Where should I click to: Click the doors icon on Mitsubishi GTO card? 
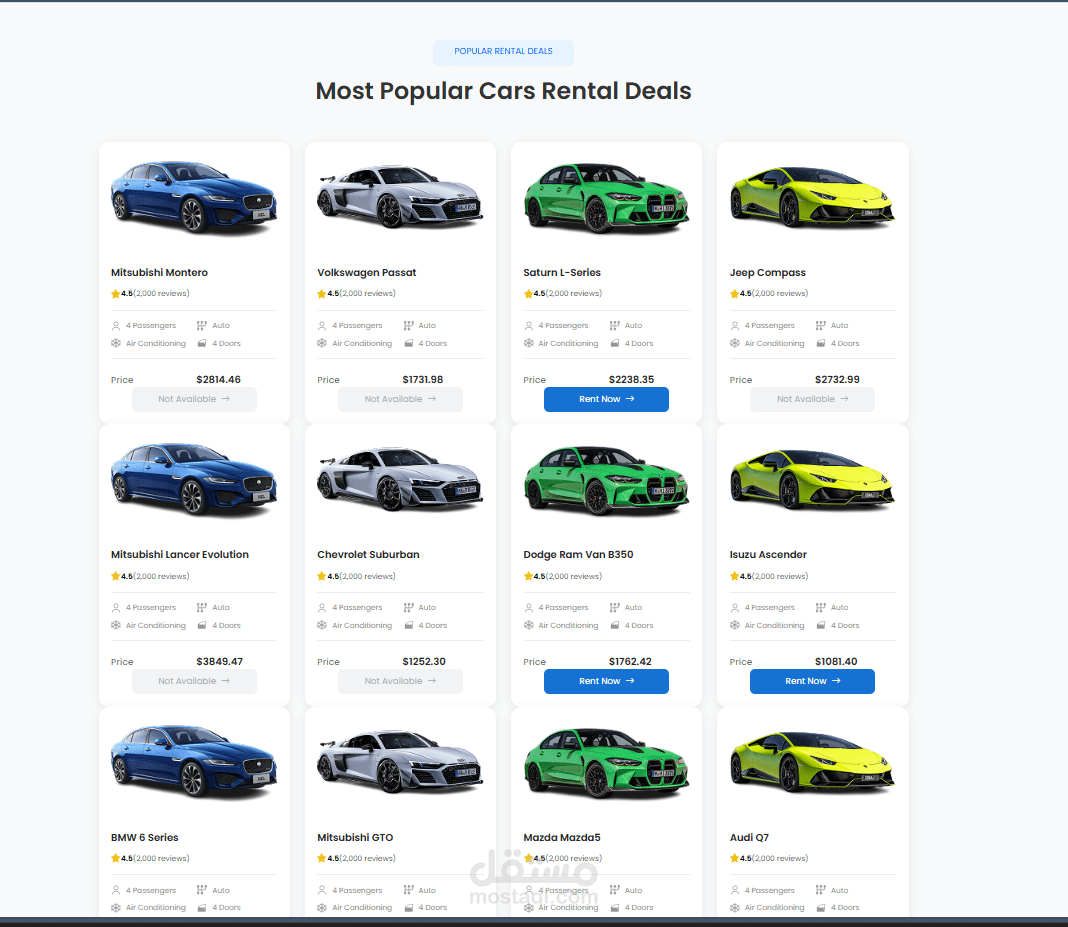click(409, 908)
